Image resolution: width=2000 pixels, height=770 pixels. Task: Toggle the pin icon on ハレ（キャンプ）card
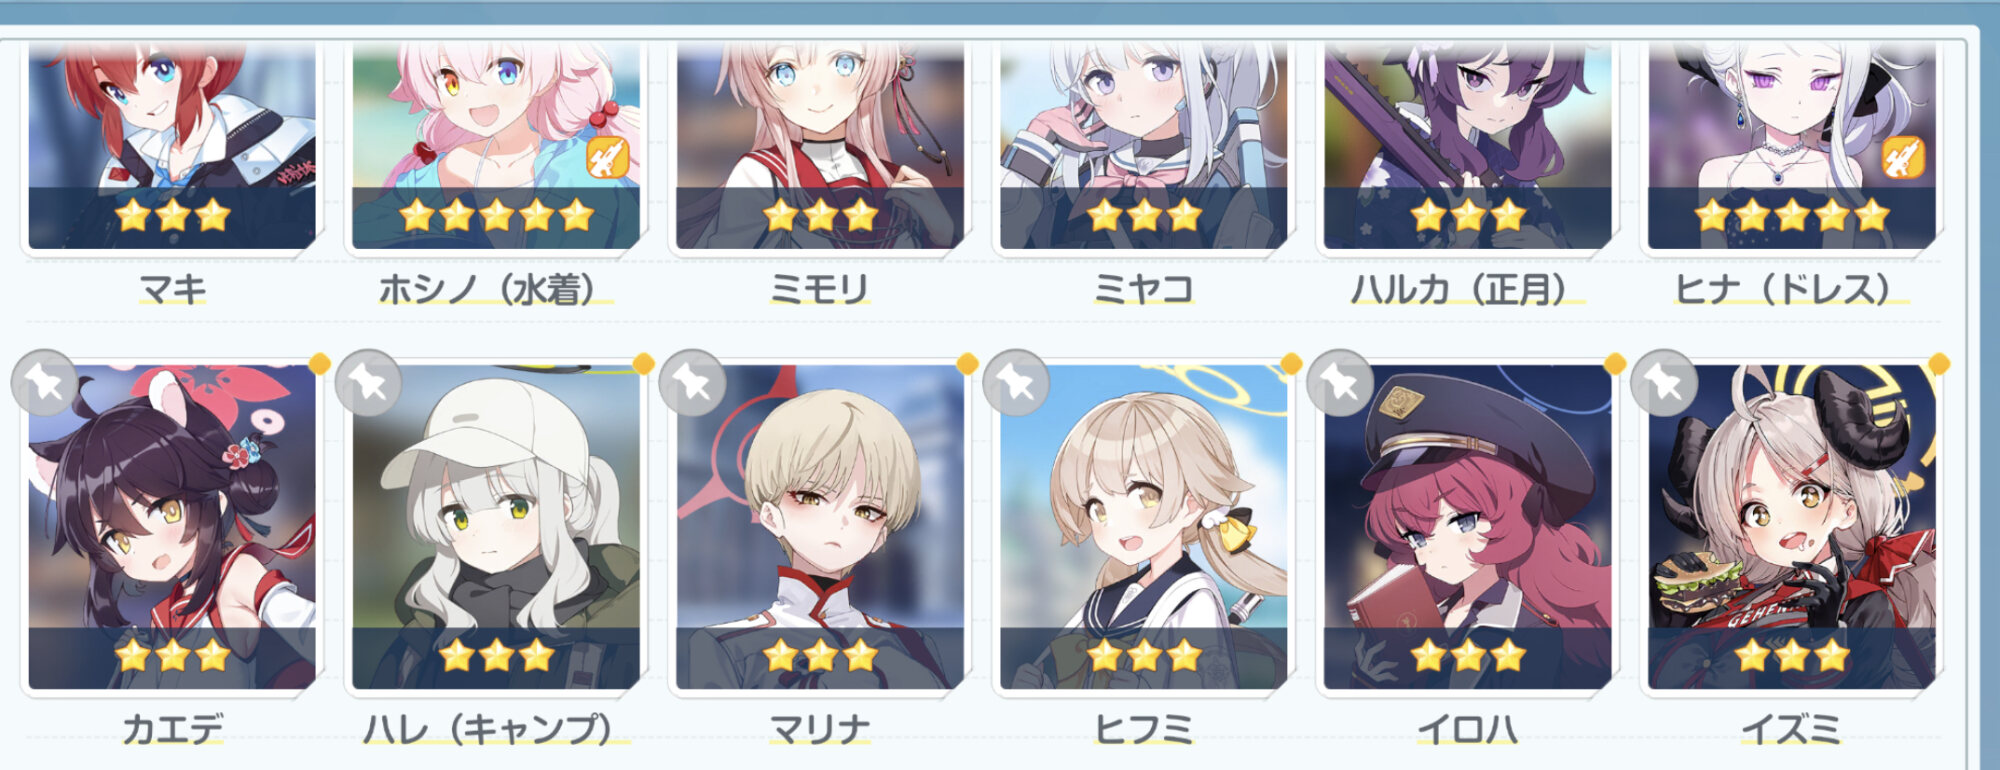click(368, 382)
